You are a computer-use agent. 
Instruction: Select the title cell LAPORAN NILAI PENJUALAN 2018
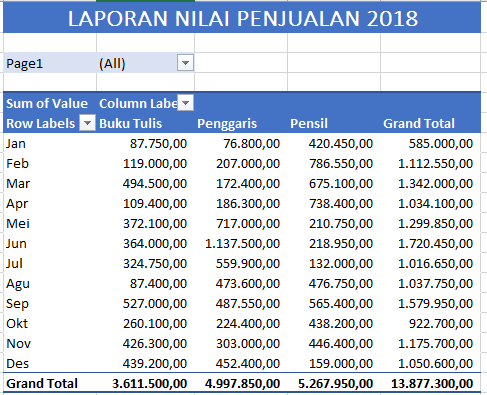point(242,18)
